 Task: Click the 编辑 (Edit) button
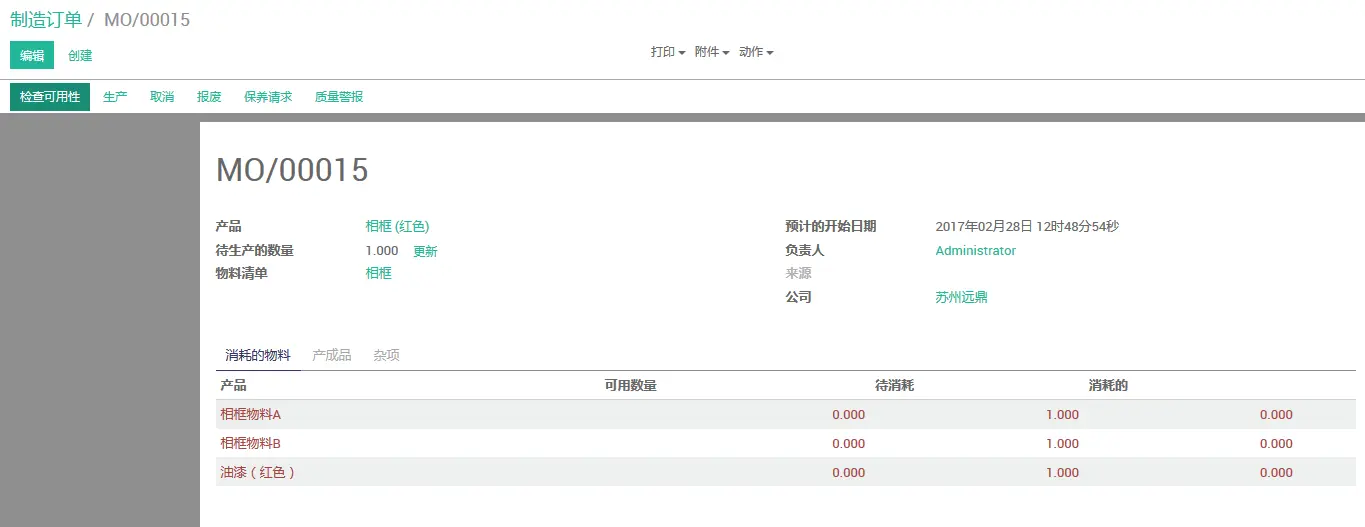(x=32, y=55)
